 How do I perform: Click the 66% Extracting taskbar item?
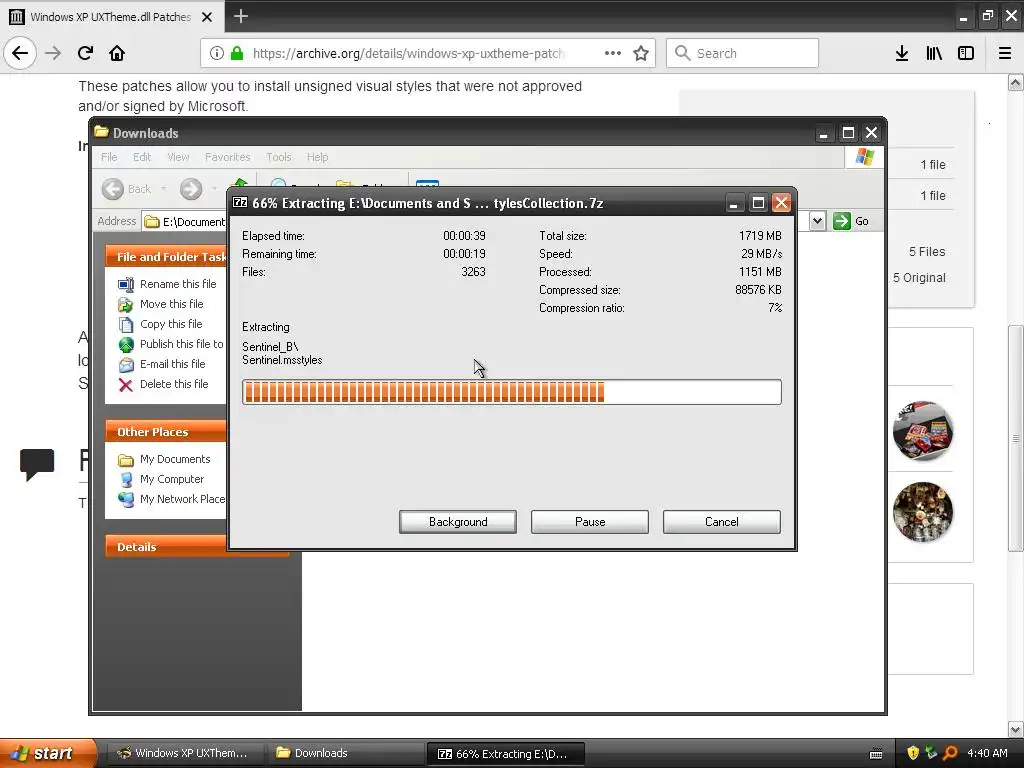(505, 754)
